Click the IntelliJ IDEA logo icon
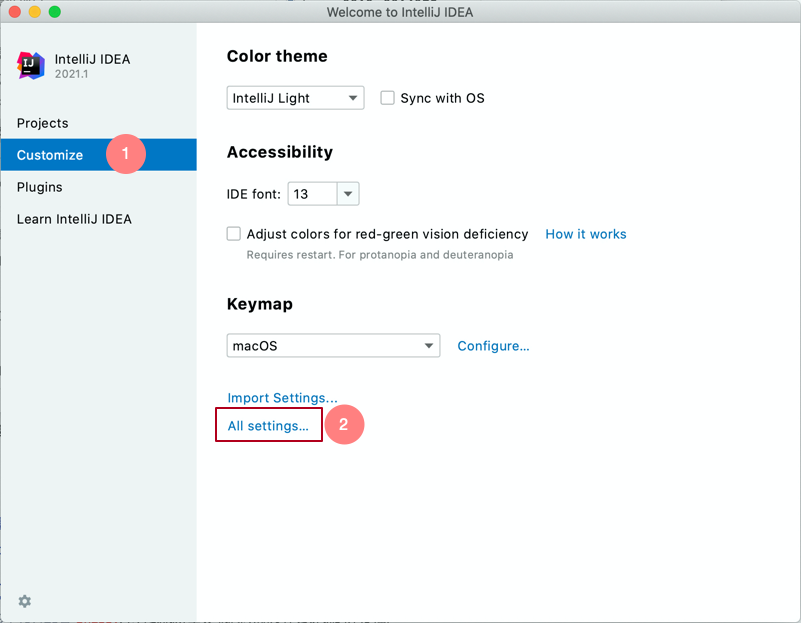 click(x=31, y=66)
